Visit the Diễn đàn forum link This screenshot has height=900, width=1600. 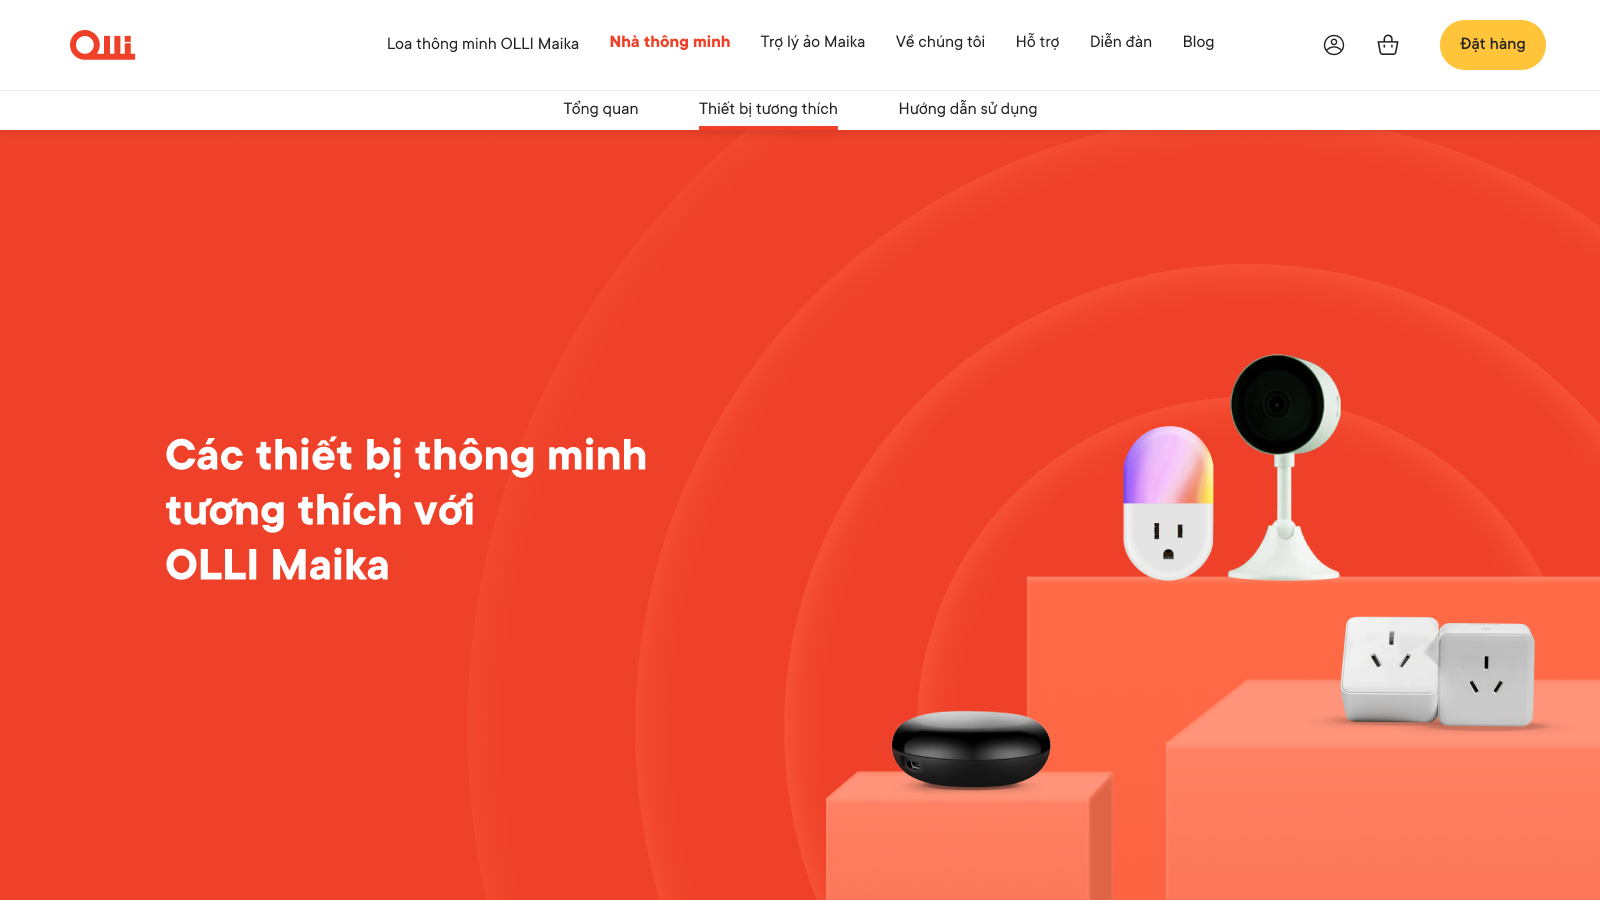coord(1121,42)
